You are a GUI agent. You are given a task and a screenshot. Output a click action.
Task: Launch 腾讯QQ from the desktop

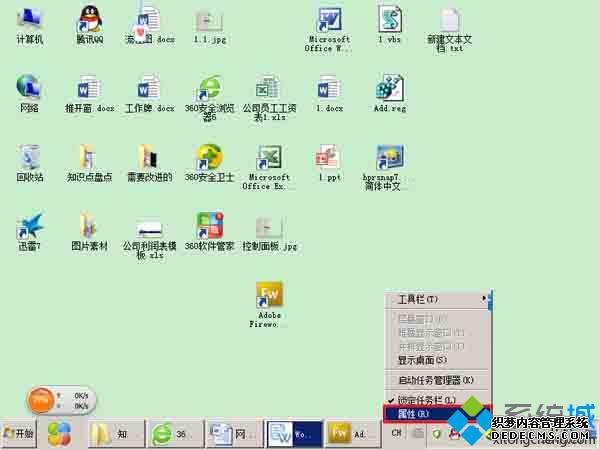tap(89, 20)
